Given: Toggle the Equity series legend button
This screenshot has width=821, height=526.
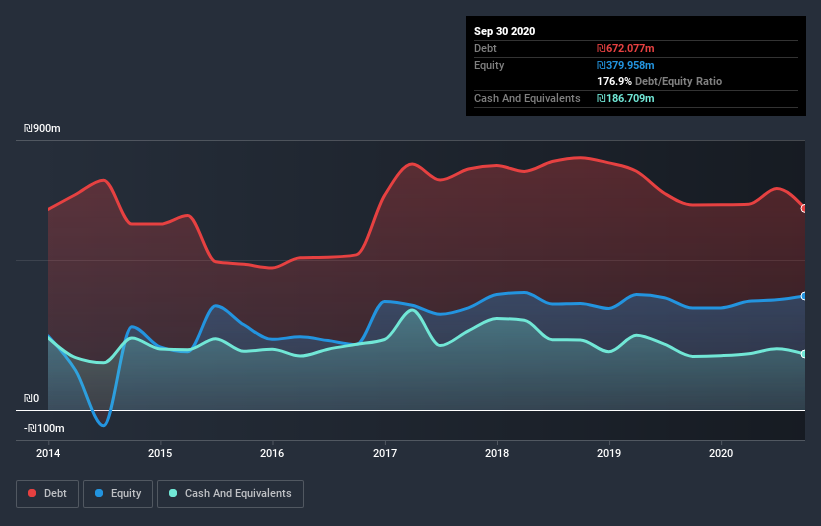Looking at the screenshot, I should [118, 494].
